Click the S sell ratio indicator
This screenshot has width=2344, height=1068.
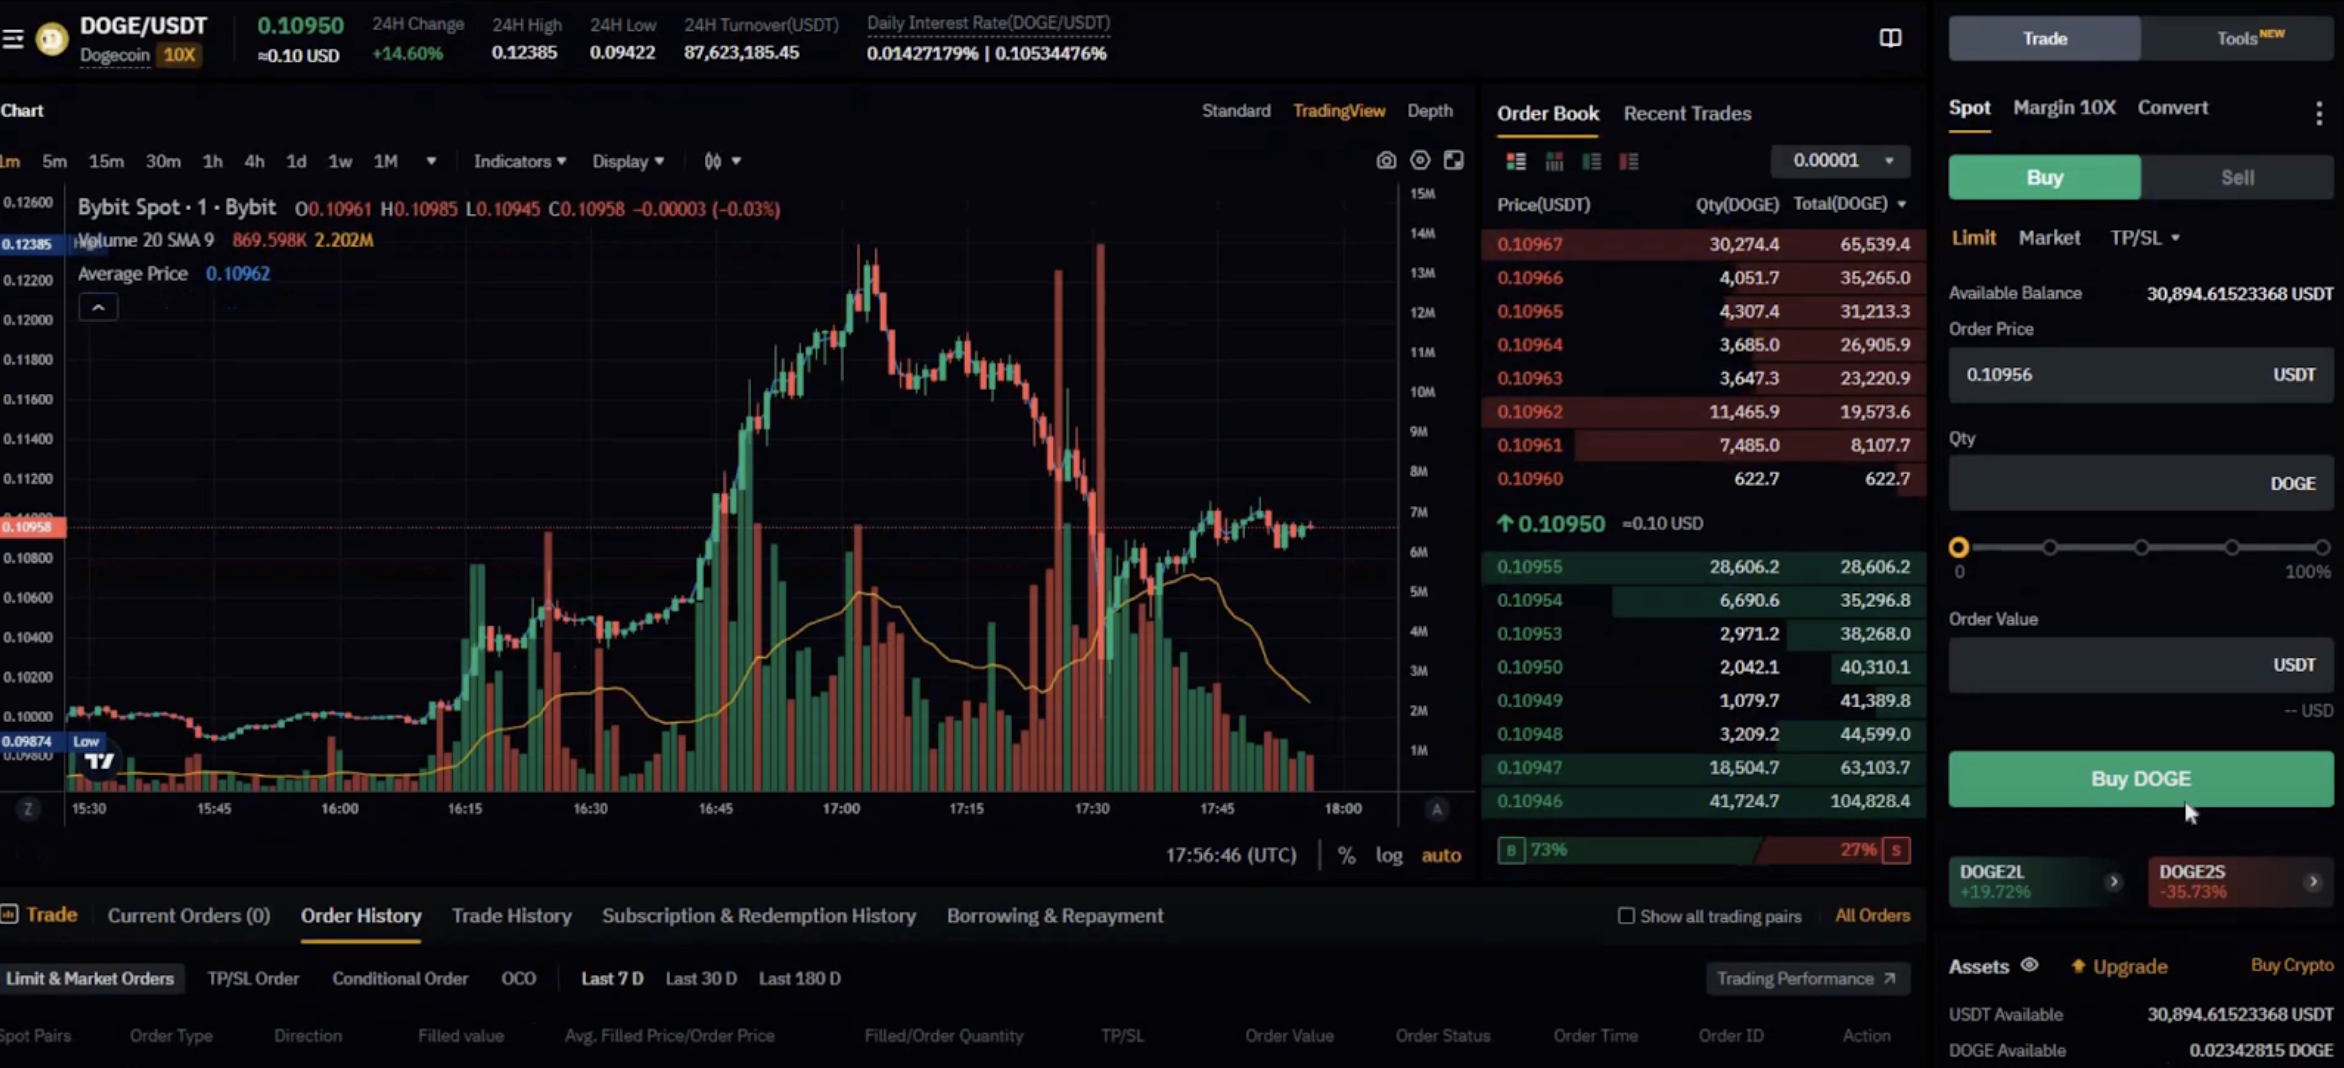click(x=1896, y=850)
